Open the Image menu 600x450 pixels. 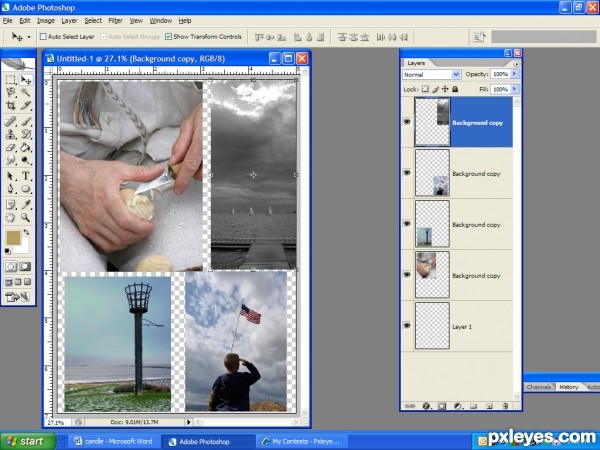[x=46, y=21]
